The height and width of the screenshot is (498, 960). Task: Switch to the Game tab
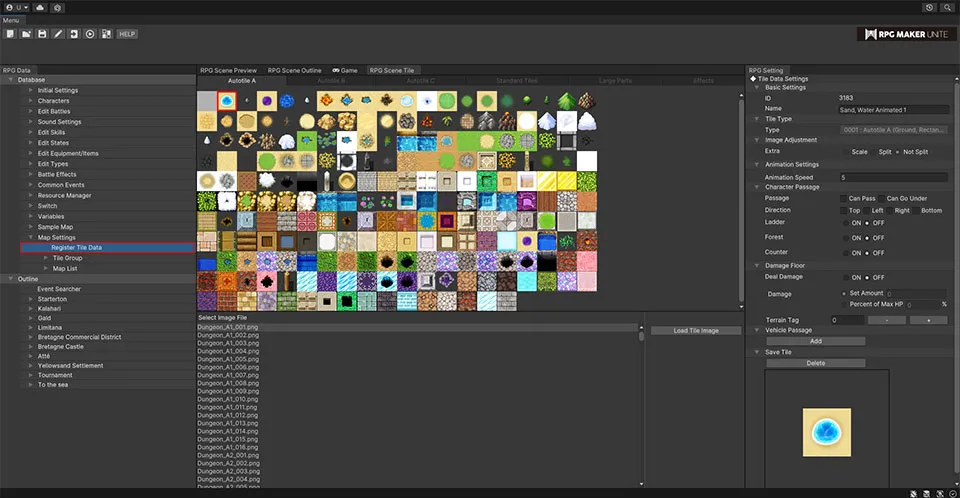345,70
